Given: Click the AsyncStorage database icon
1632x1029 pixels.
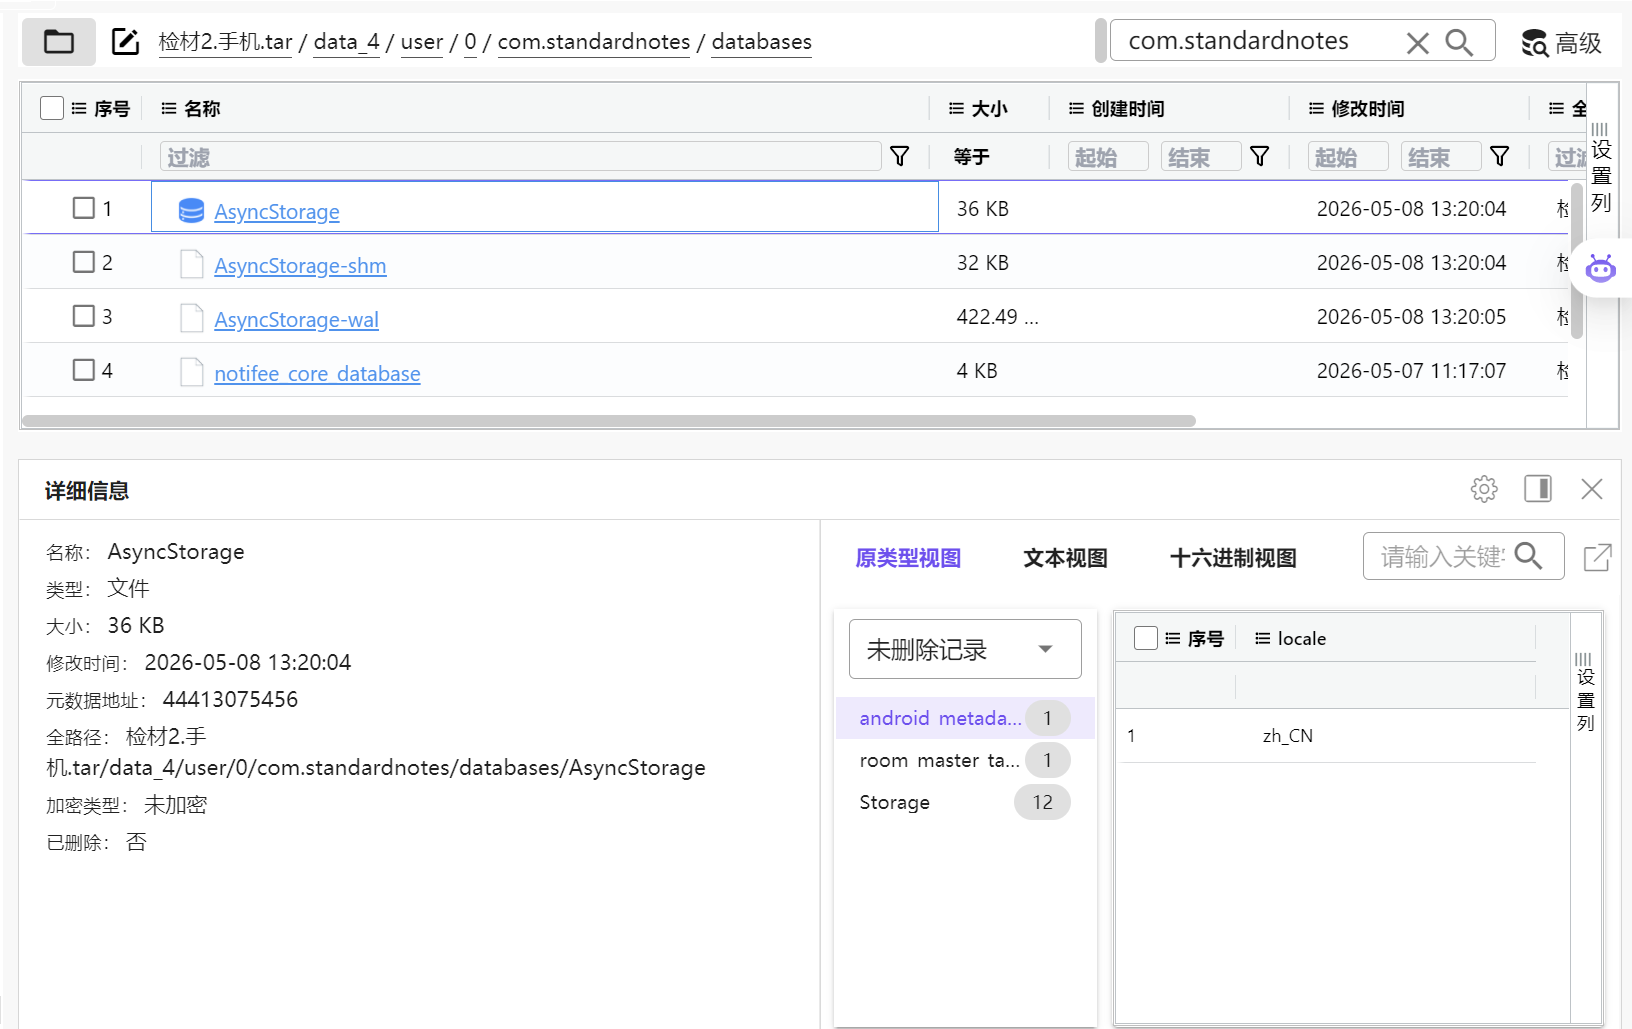Looking at the screenshot, I should click(x=191, y=210).
